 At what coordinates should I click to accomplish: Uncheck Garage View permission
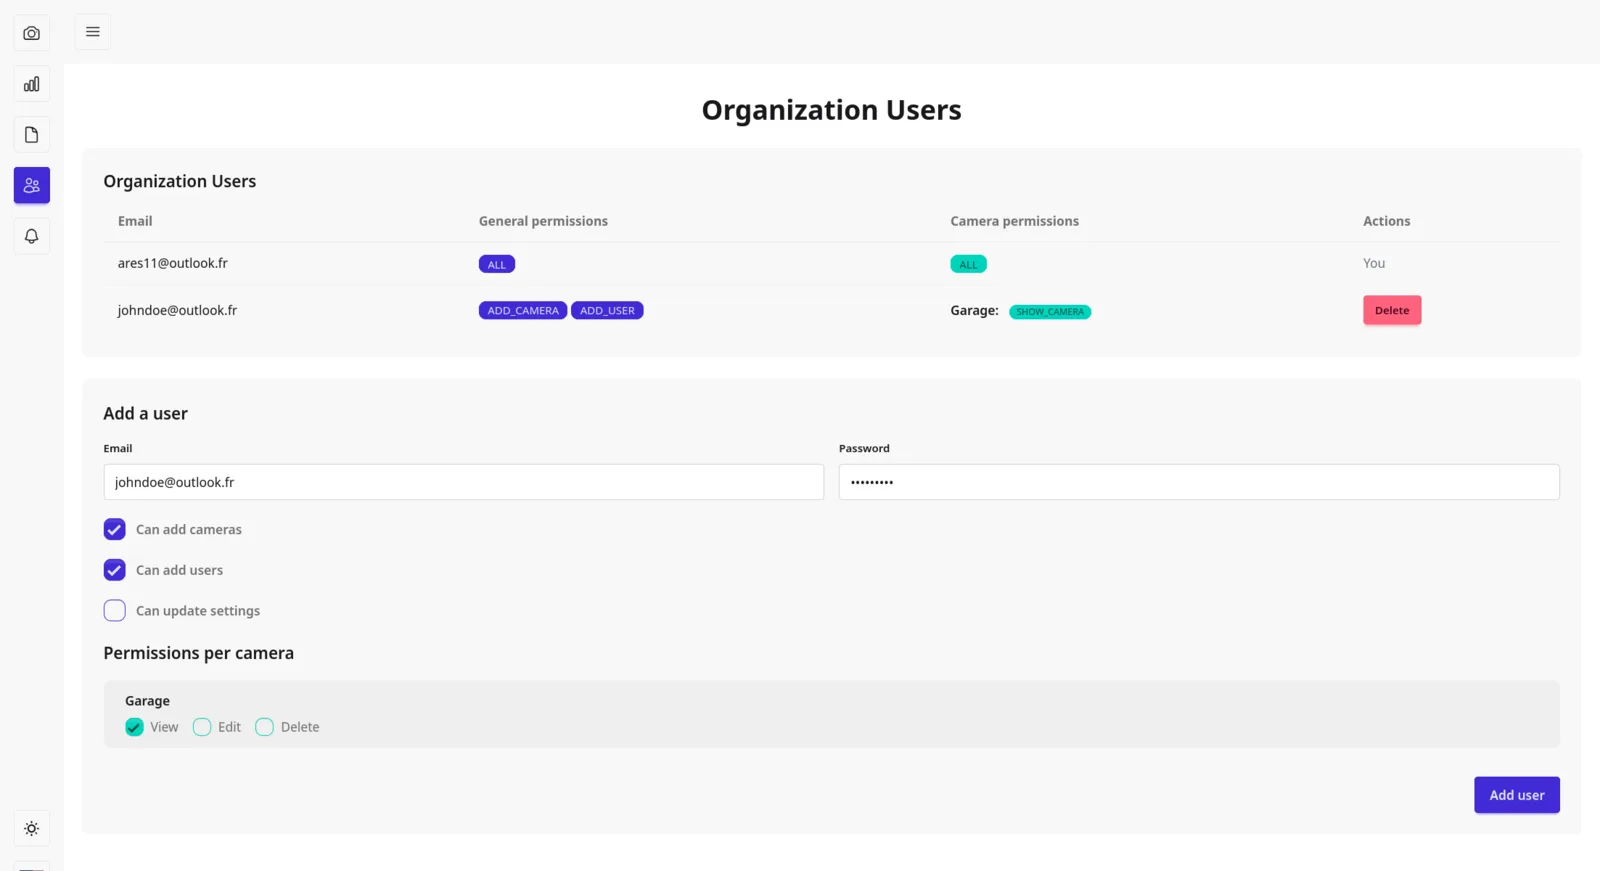134,727
